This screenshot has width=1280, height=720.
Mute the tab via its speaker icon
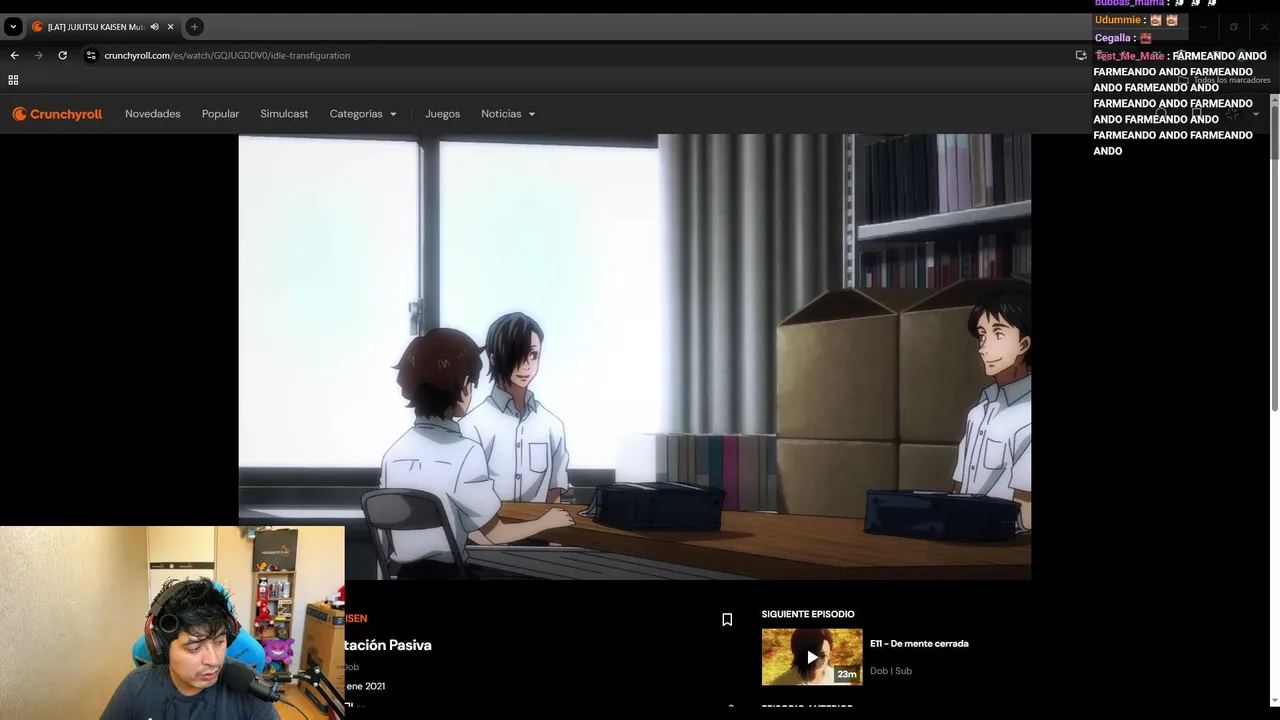(x=154, y=27)
